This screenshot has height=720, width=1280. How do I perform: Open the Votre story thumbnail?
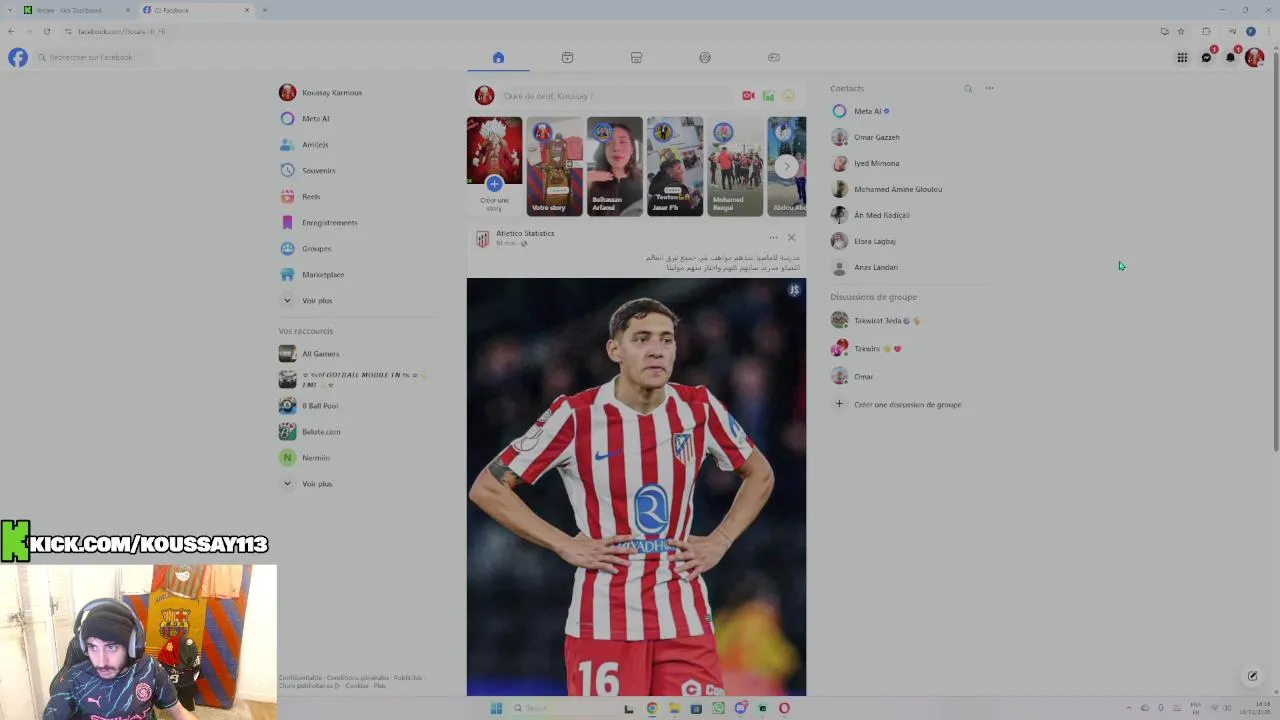[x=554, y=166]
